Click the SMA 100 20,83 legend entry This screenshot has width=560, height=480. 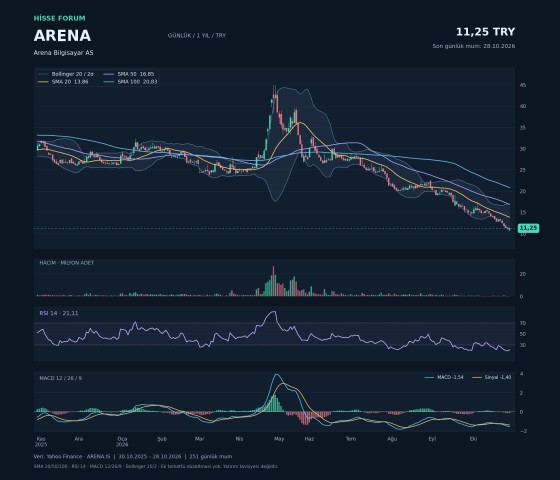130,82
